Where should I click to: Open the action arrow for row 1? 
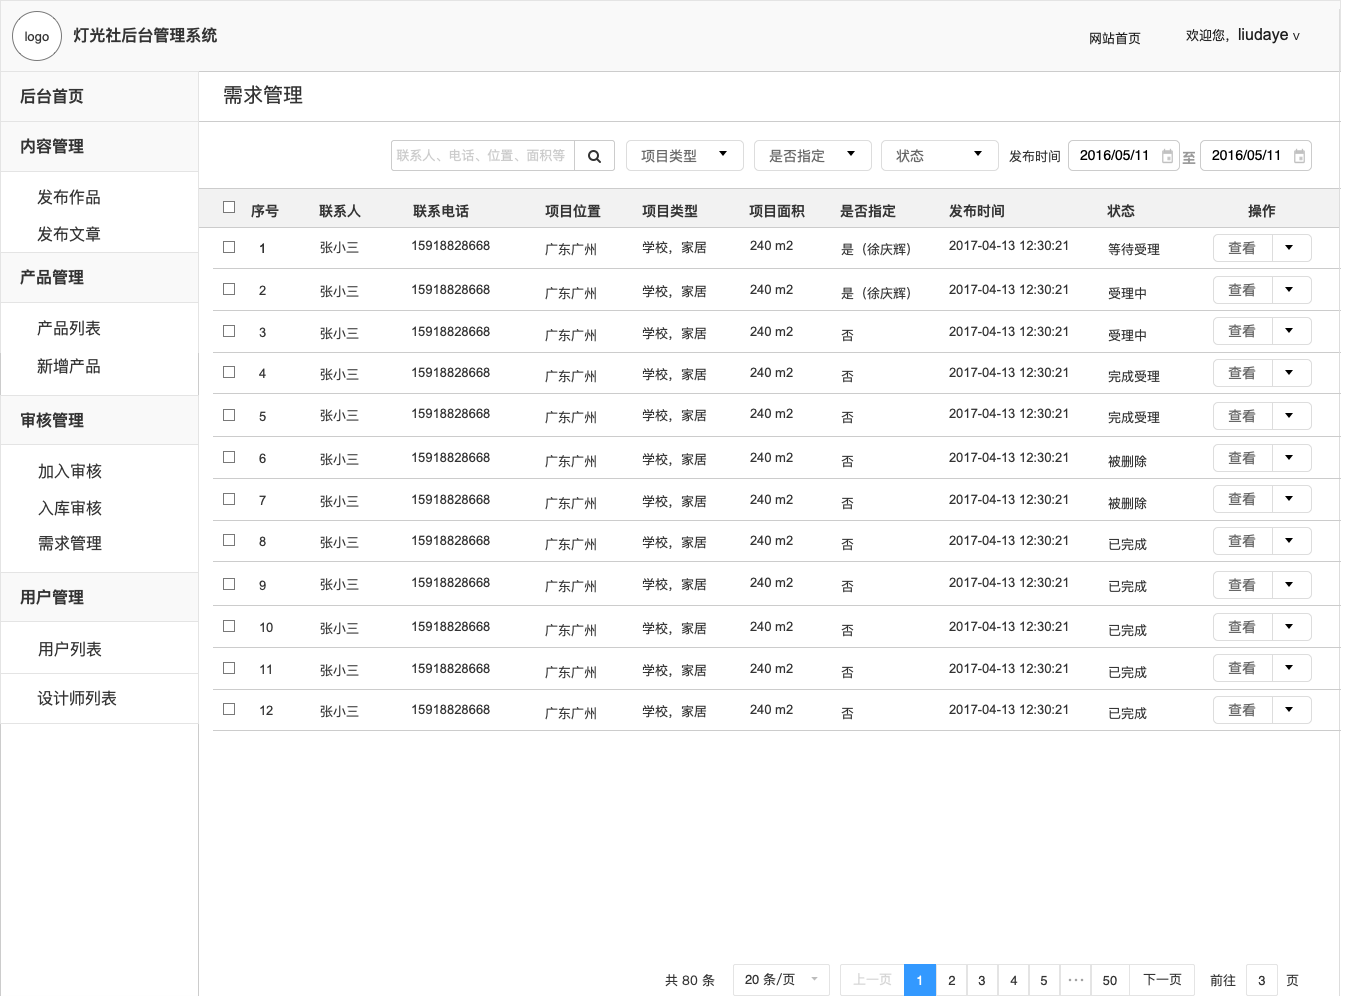[x=1290, y=248]
